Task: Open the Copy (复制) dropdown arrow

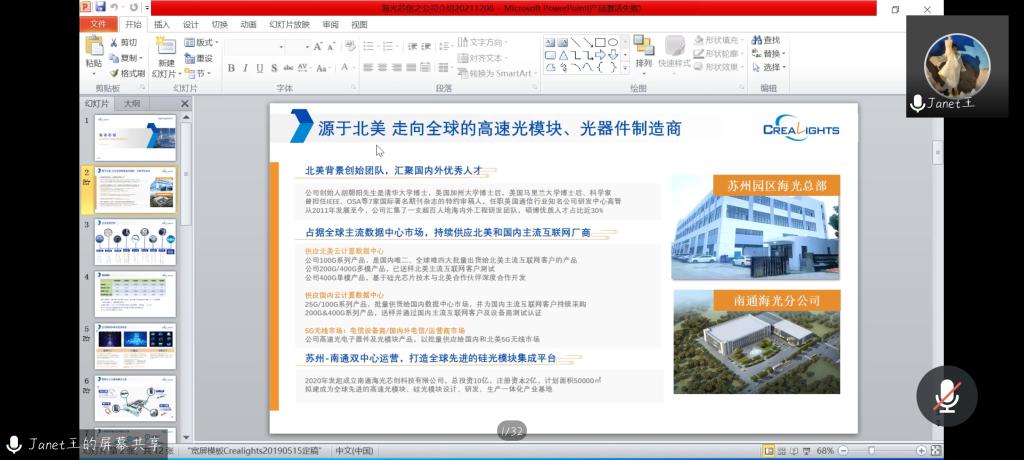Action: (x=141, y=58)
